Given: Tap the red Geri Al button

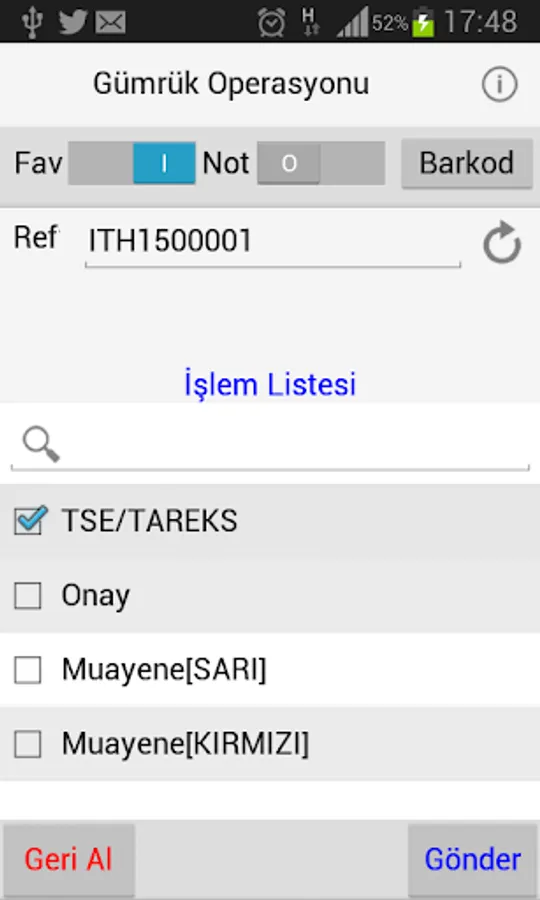Looking at the screenshot, I should coord(68,860).
